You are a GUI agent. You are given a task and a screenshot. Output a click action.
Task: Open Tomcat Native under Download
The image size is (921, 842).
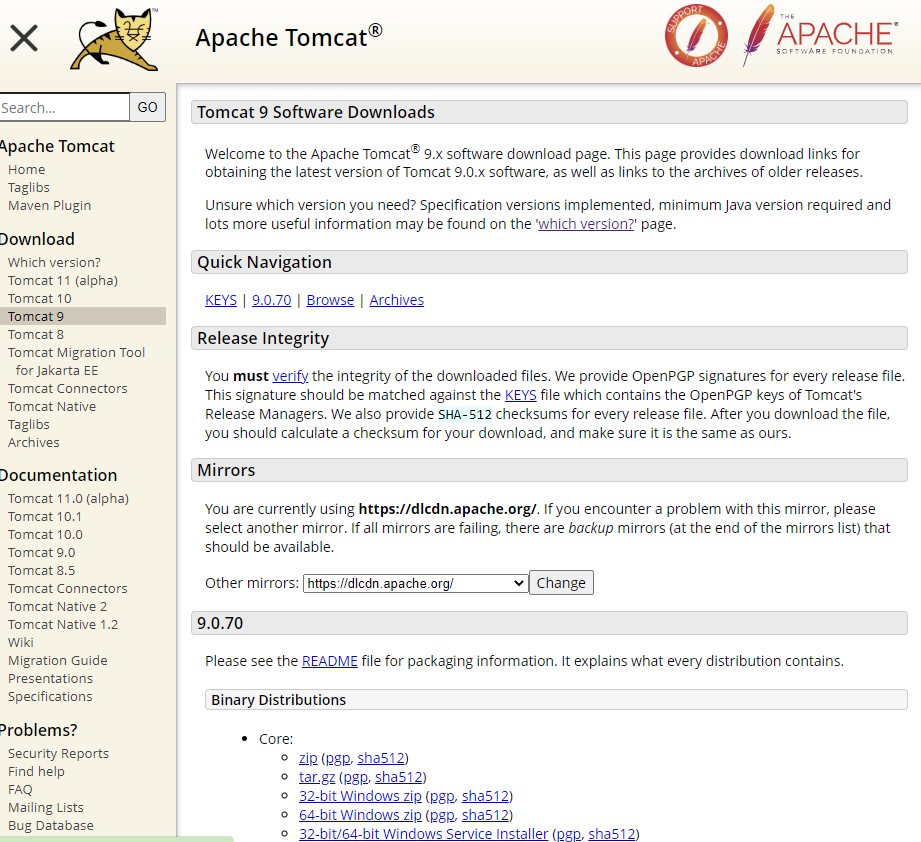(x=52, y=407)
